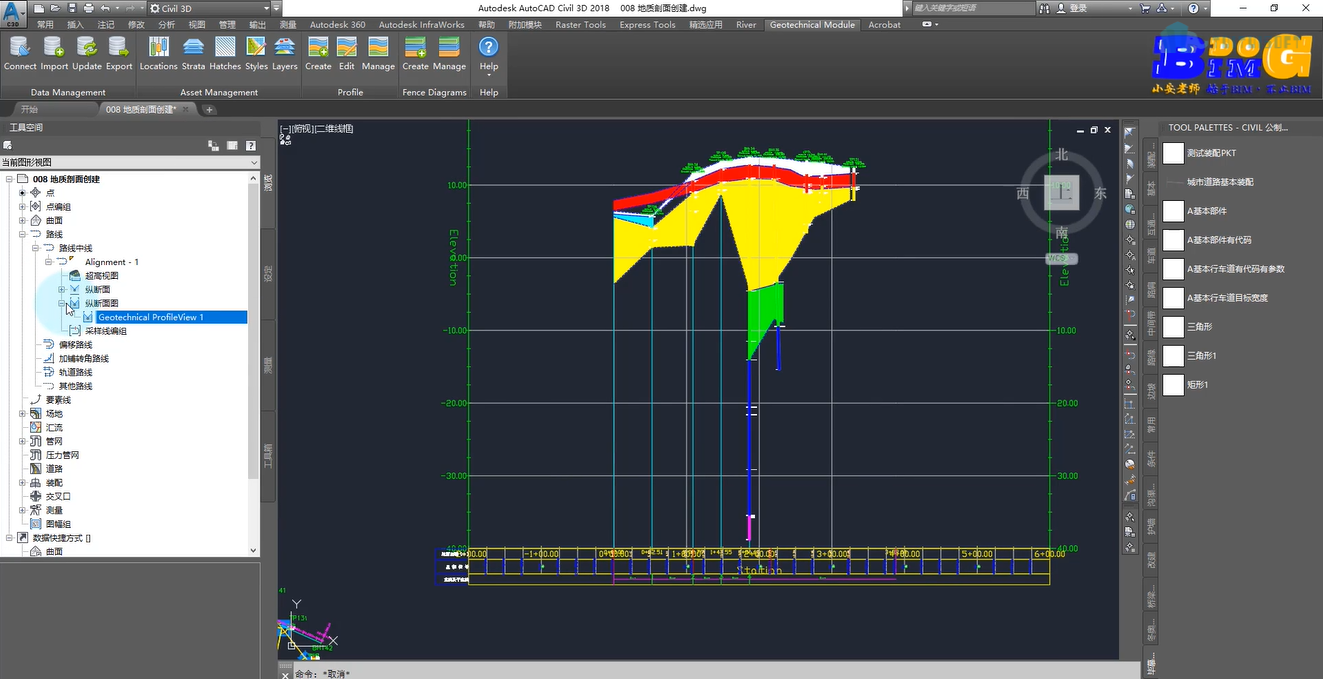Click Edit in the Profile panel
Viewport: 1323px width, 679px height.
tap(347, 53)
